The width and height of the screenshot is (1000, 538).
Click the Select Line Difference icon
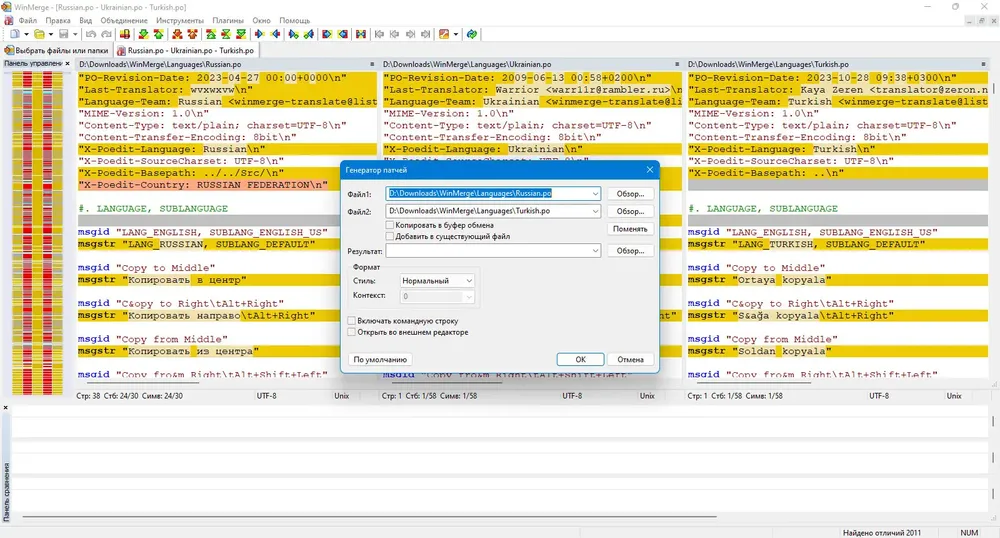(x=125, y=34)
